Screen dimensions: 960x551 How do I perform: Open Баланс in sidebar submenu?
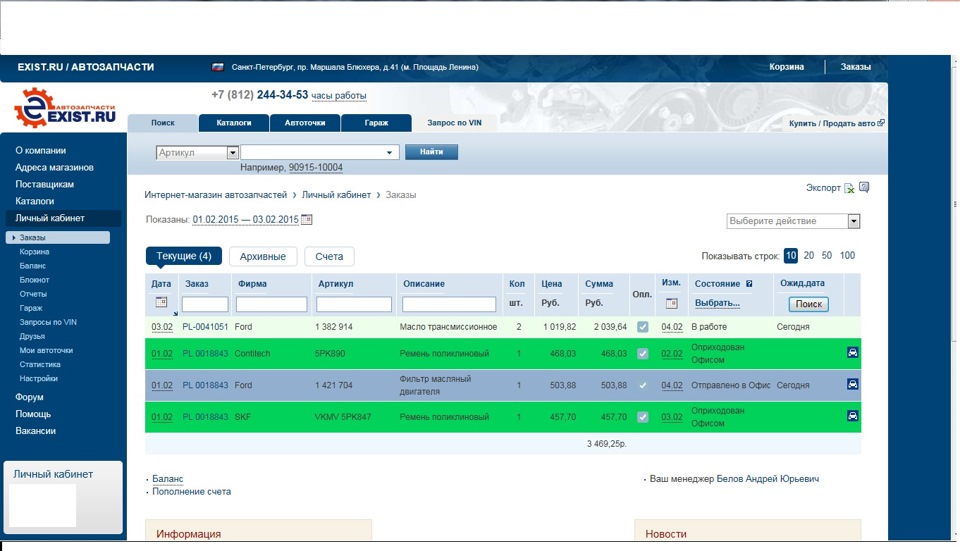32,266
